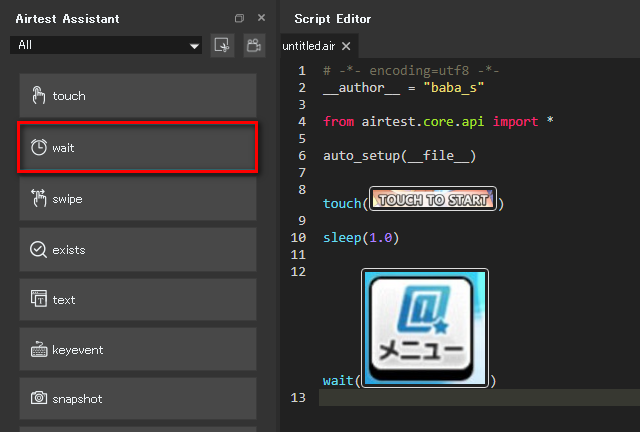Screen dimensions: 640x432
Task: Click the encoding=utf8 comment line
Action: (x=411, y=71)
